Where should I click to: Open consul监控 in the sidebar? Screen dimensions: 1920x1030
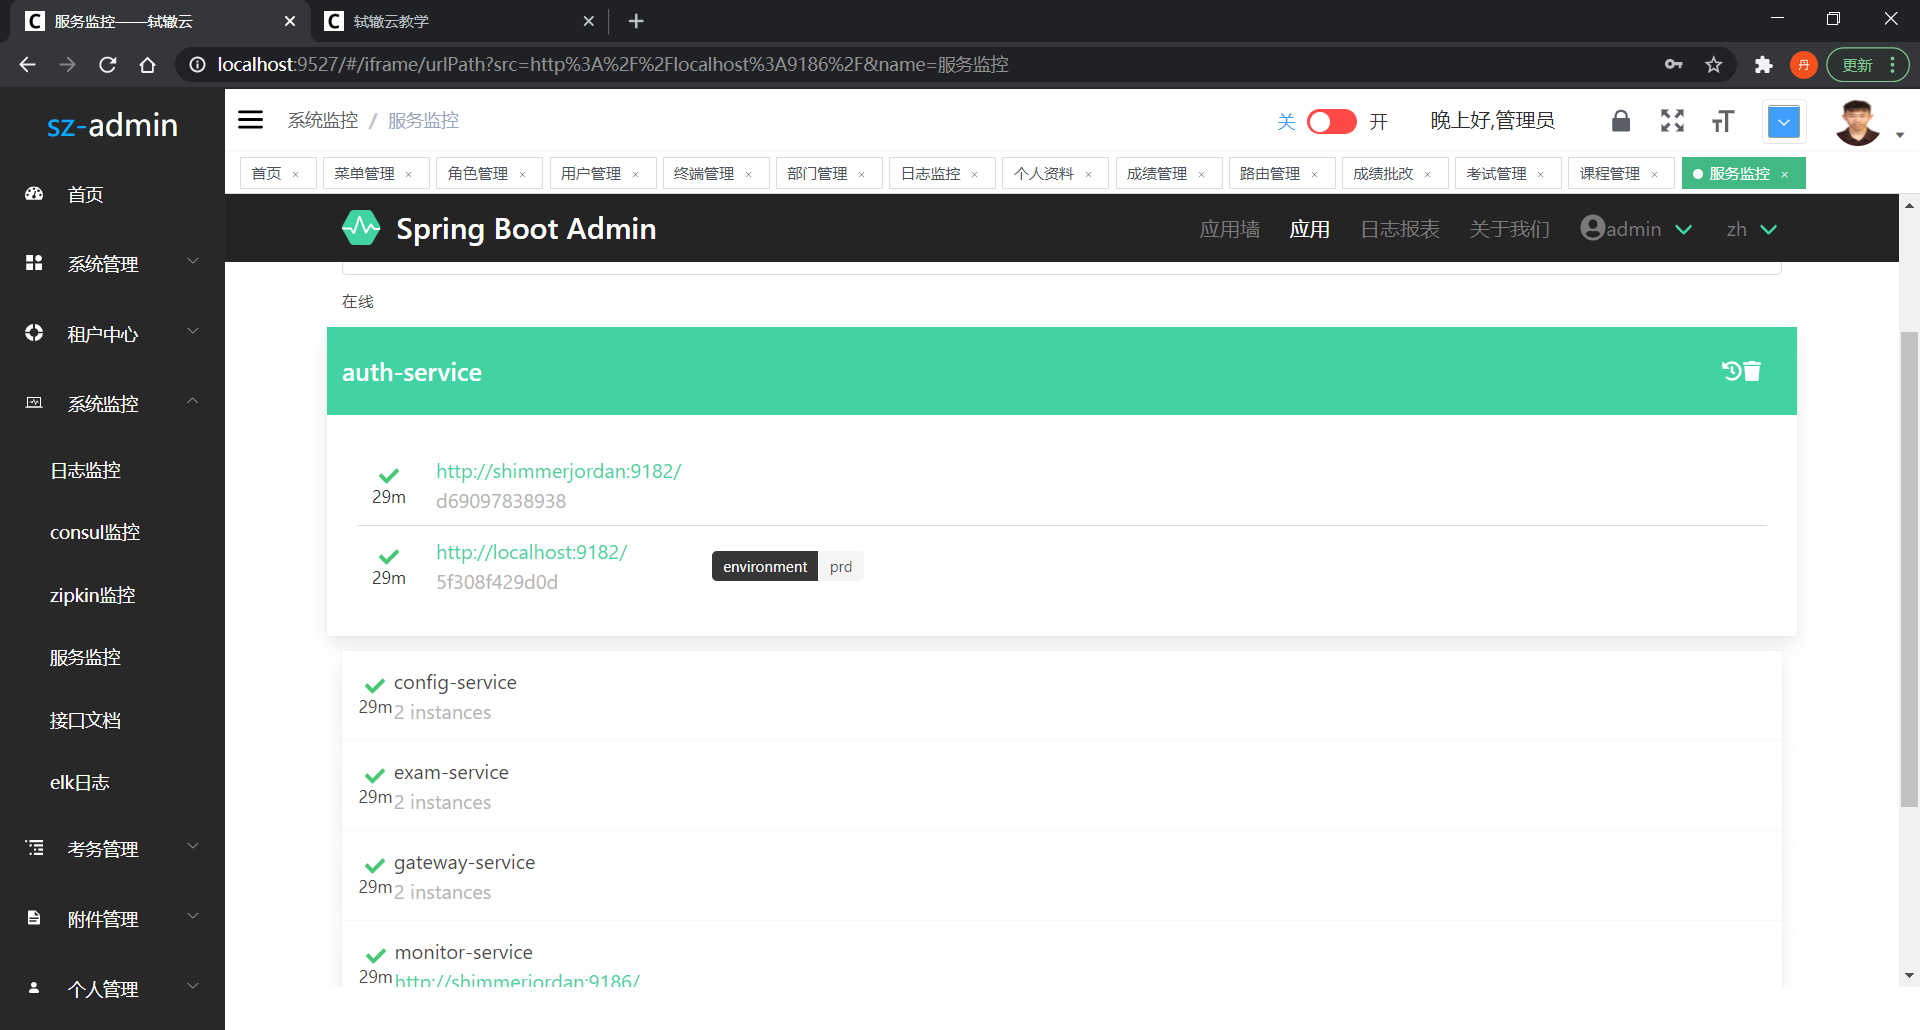[x=95, y=532]
